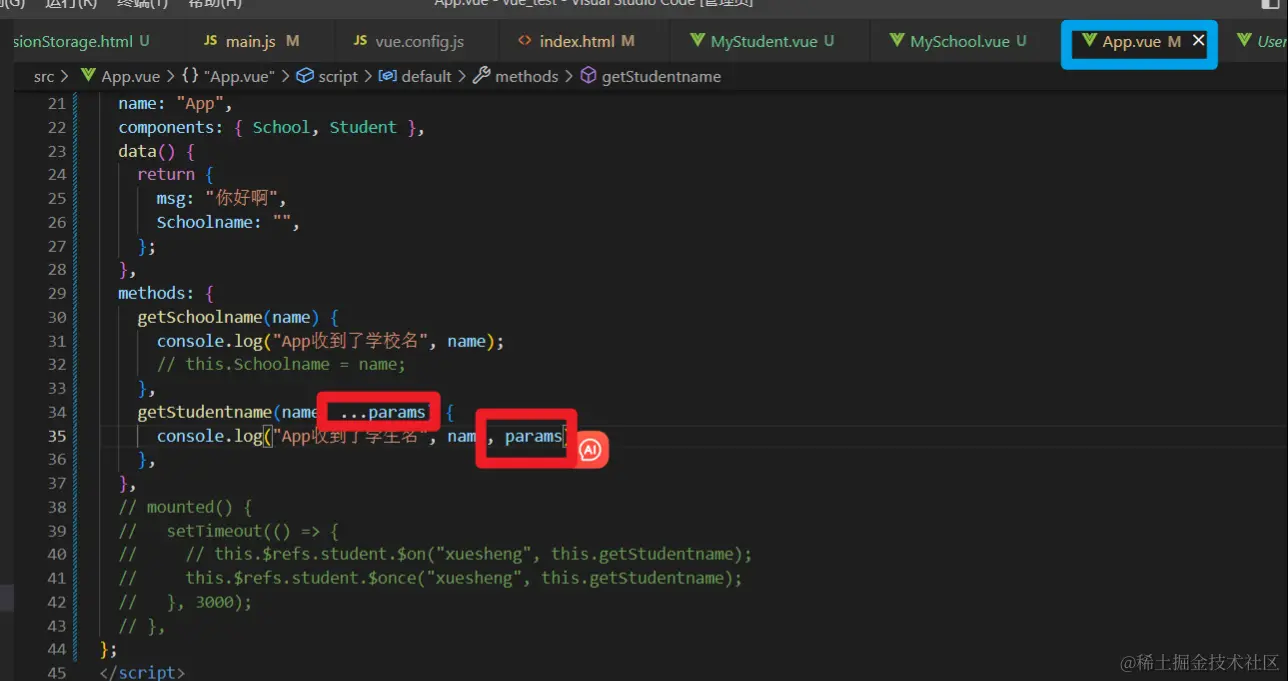Click console.log("App收到了学校名", name) statement
Viewport: 1288px width, 681px height.
click(330, 341)
